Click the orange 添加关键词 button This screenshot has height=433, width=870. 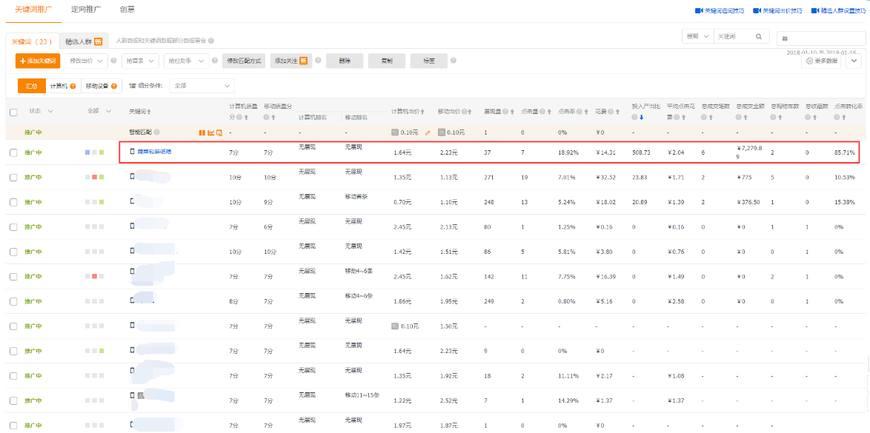38,61
